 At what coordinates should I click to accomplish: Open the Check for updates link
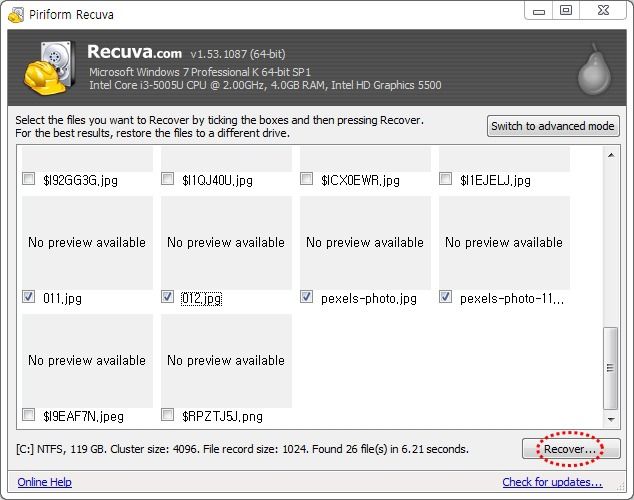(x=552, y=482)
